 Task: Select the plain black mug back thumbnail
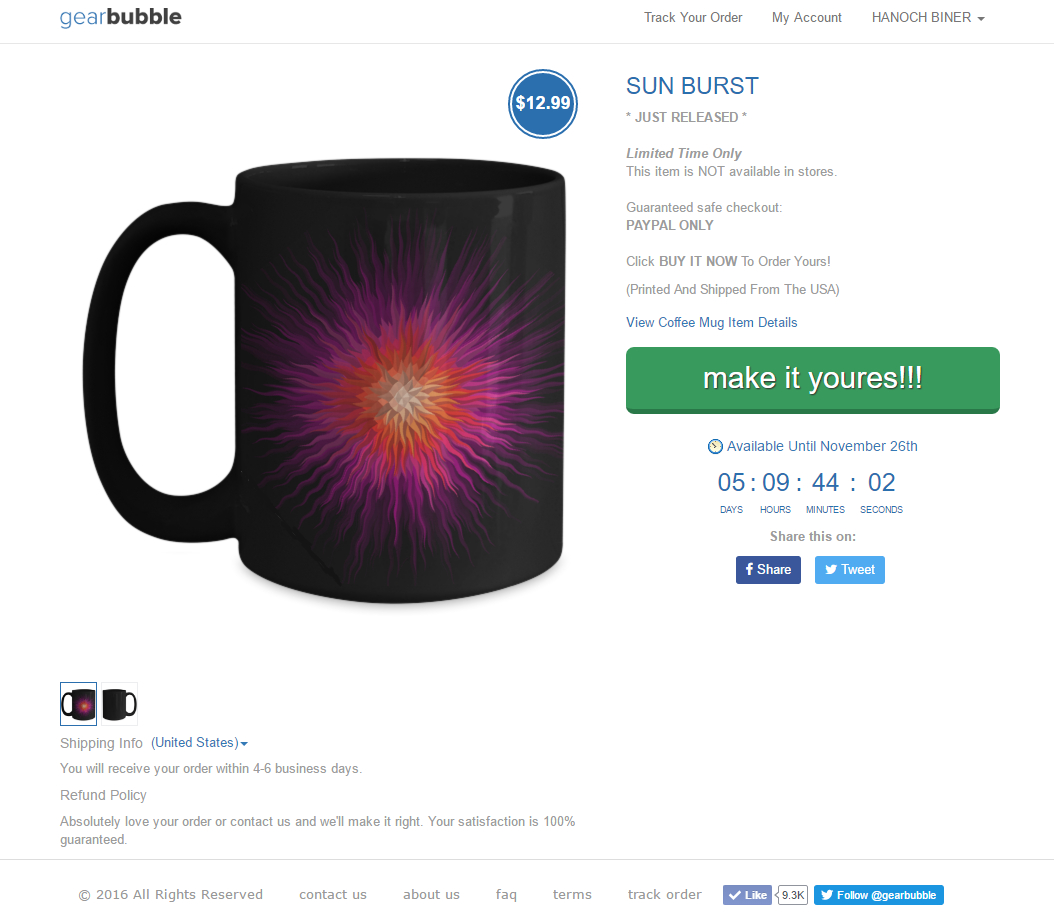coord(120,704)
